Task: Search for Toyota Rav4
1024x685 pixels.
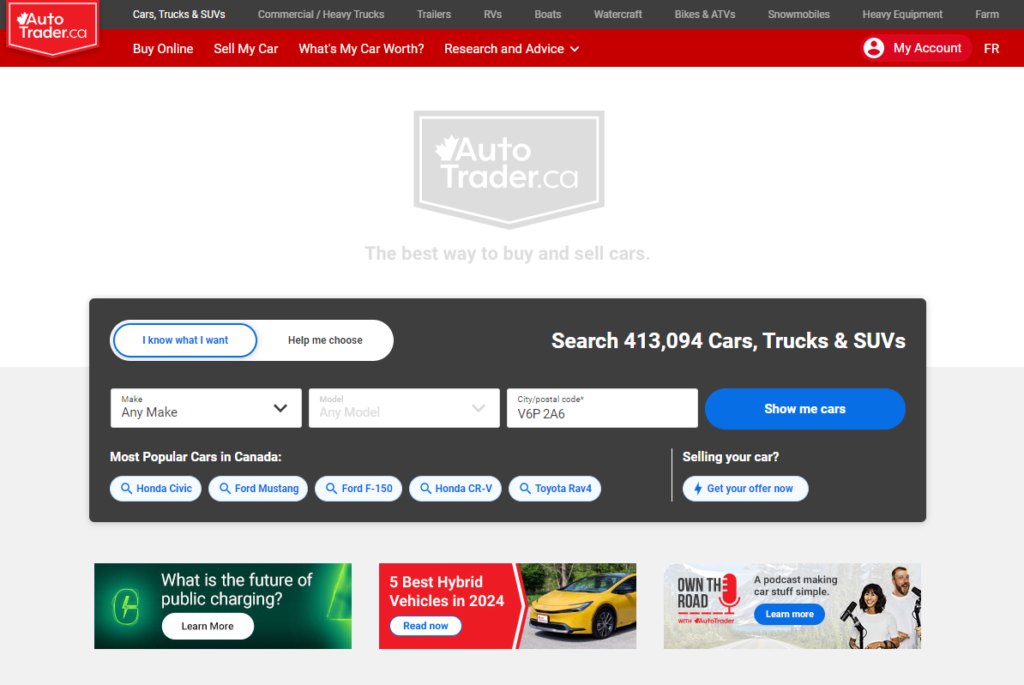Action: click(x=554, y=488)
